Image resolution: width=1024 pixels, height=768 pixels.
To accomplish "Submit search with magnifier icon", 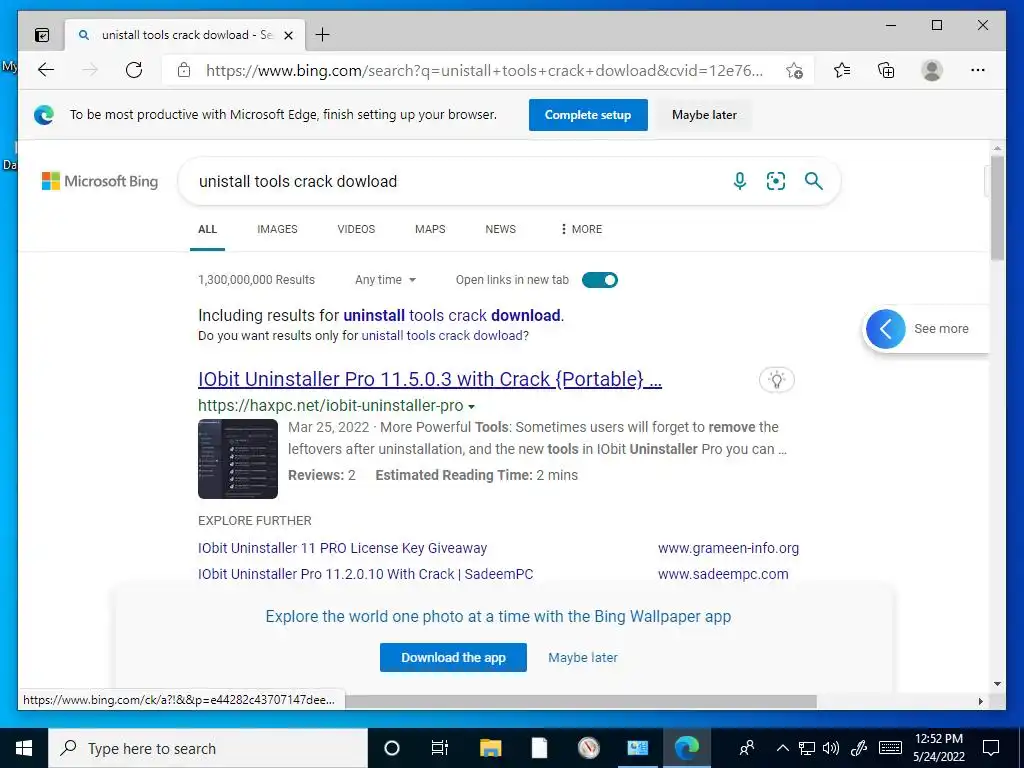I will 814,181.
